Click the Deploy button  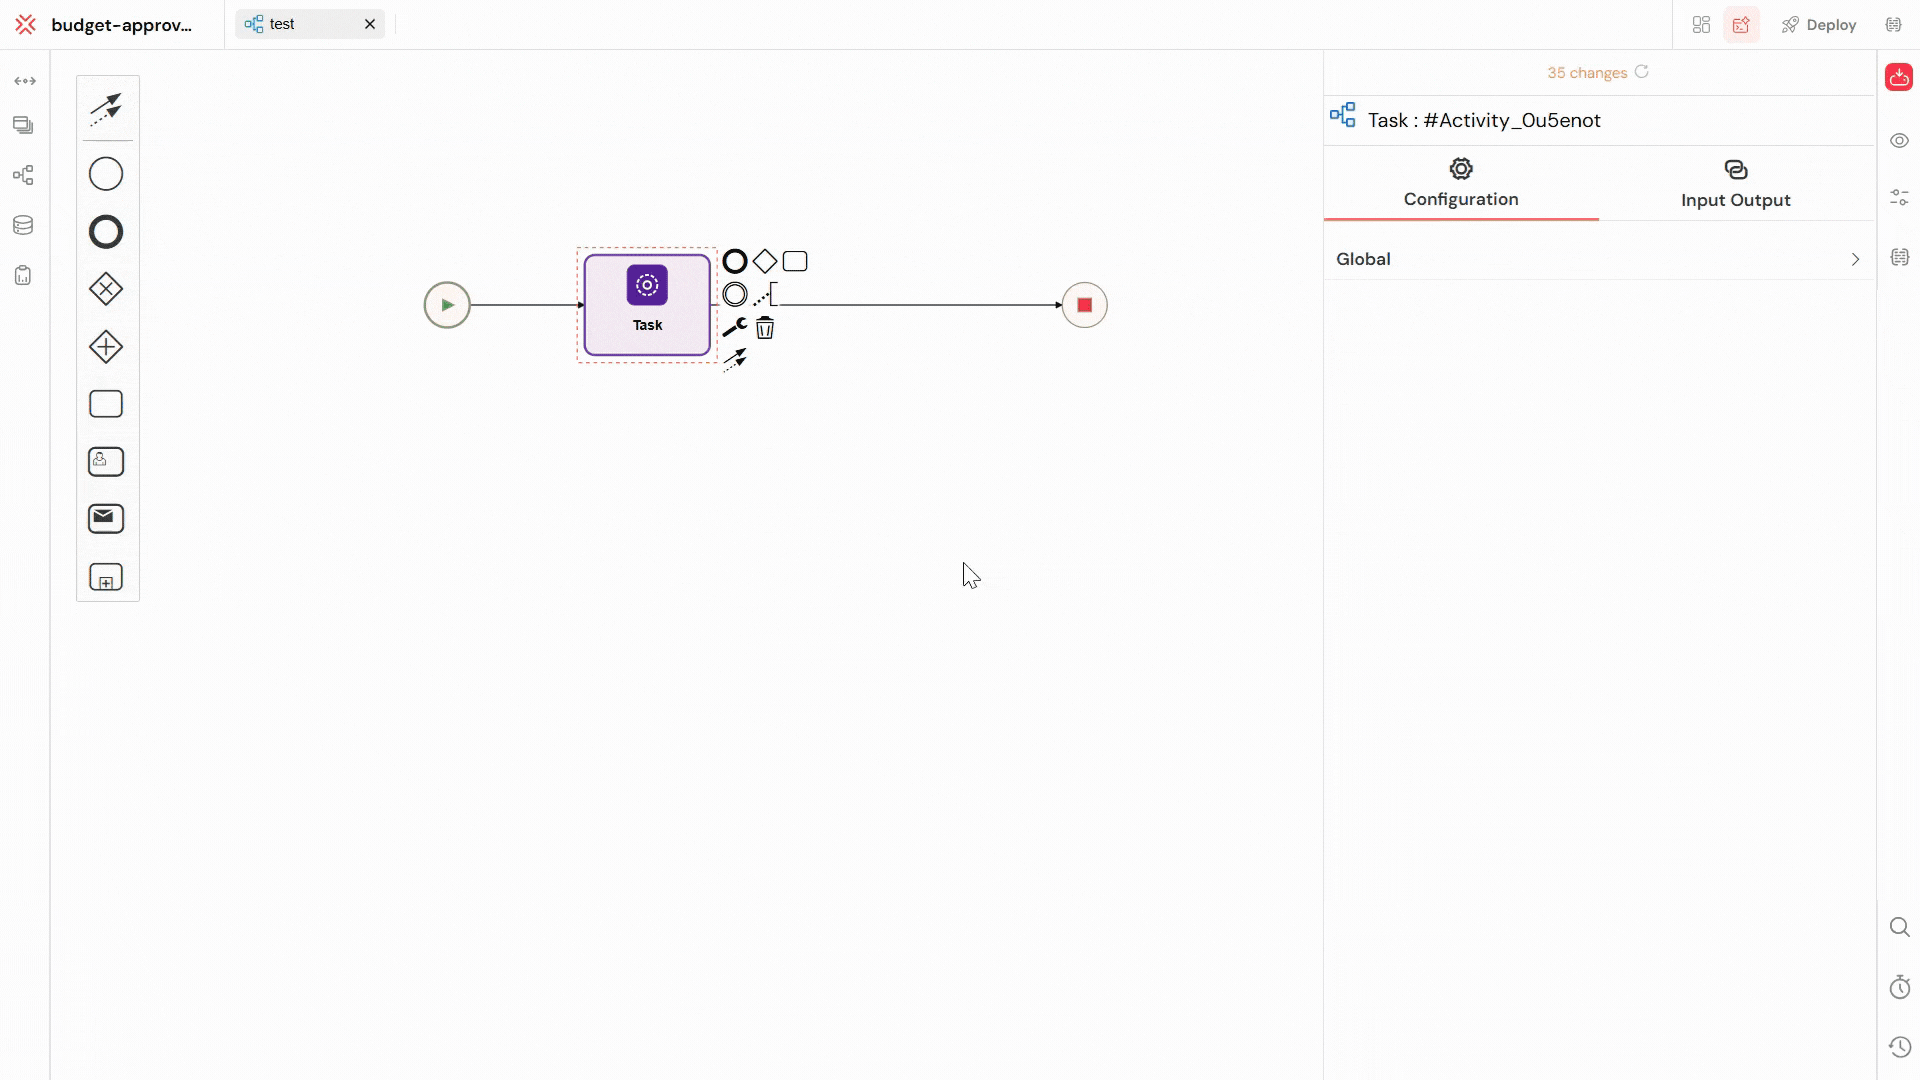1819,24
